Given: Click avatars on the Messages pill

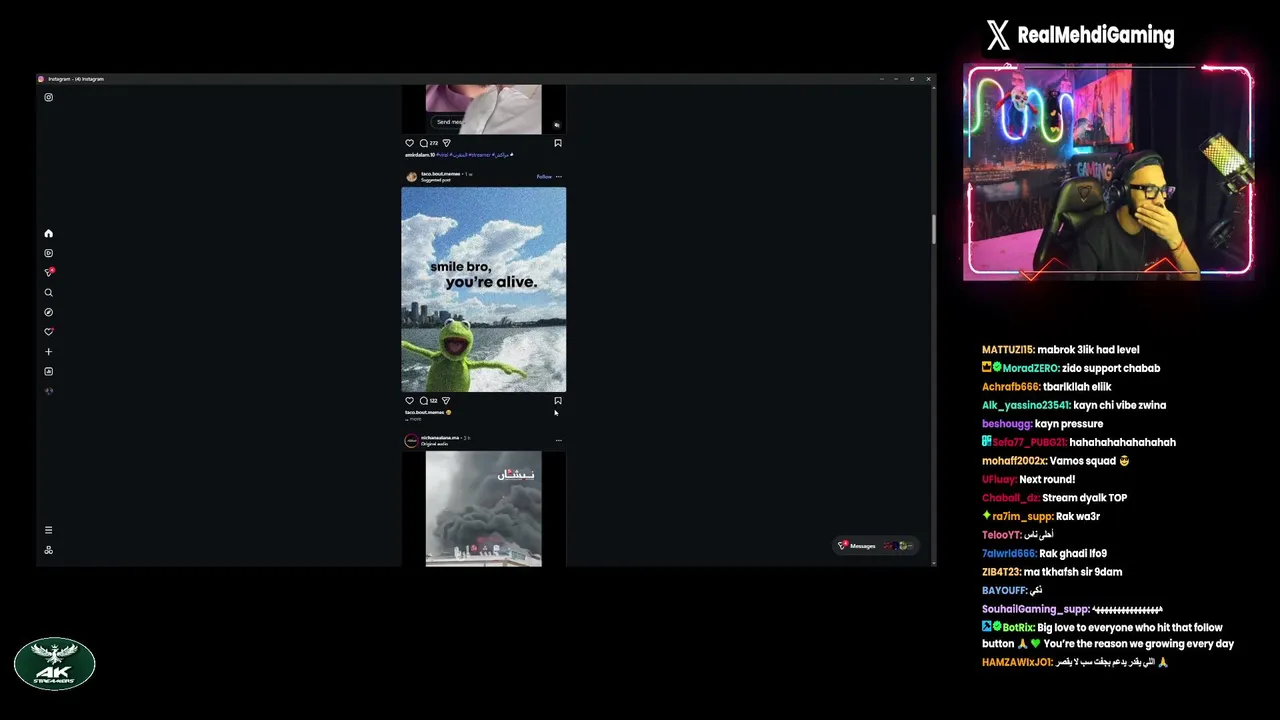Looking at the screenshot, I should click(897, 546).
